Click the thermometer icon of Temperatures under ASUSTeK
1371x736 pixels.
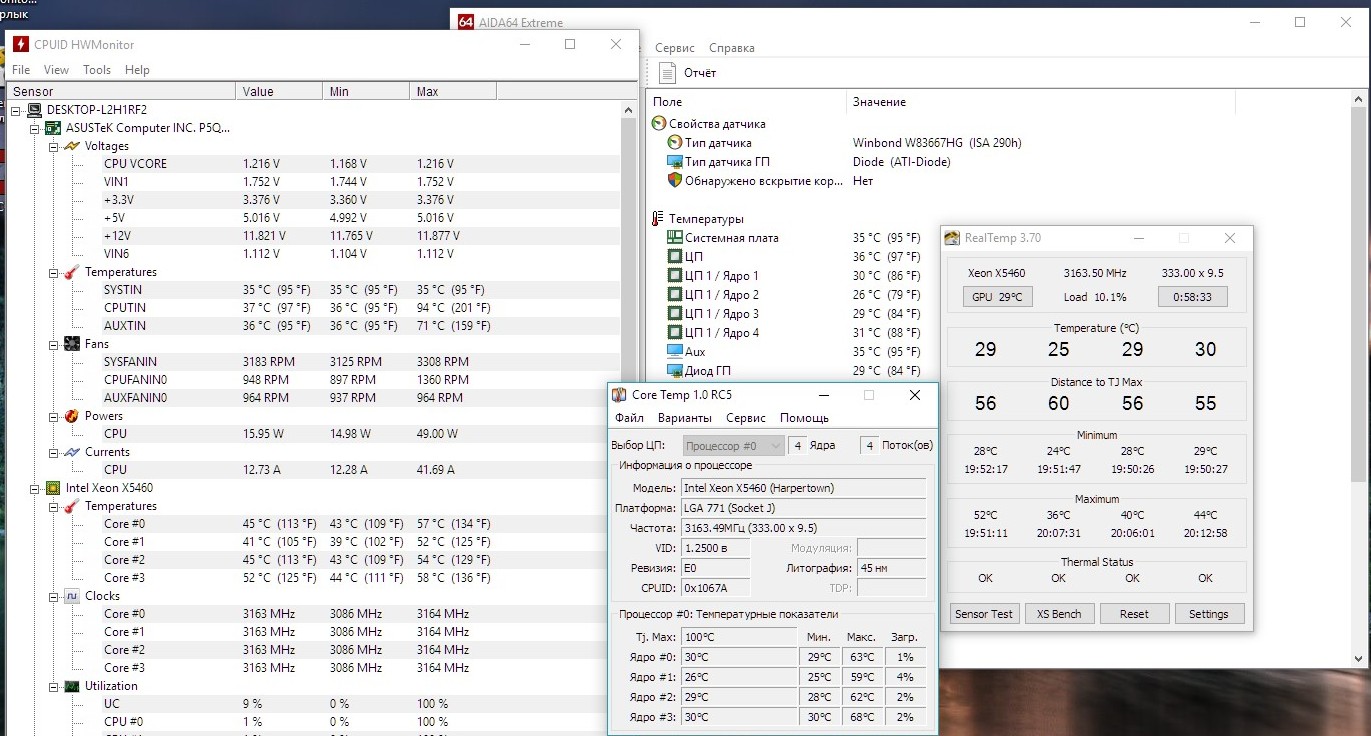[72, 272]
